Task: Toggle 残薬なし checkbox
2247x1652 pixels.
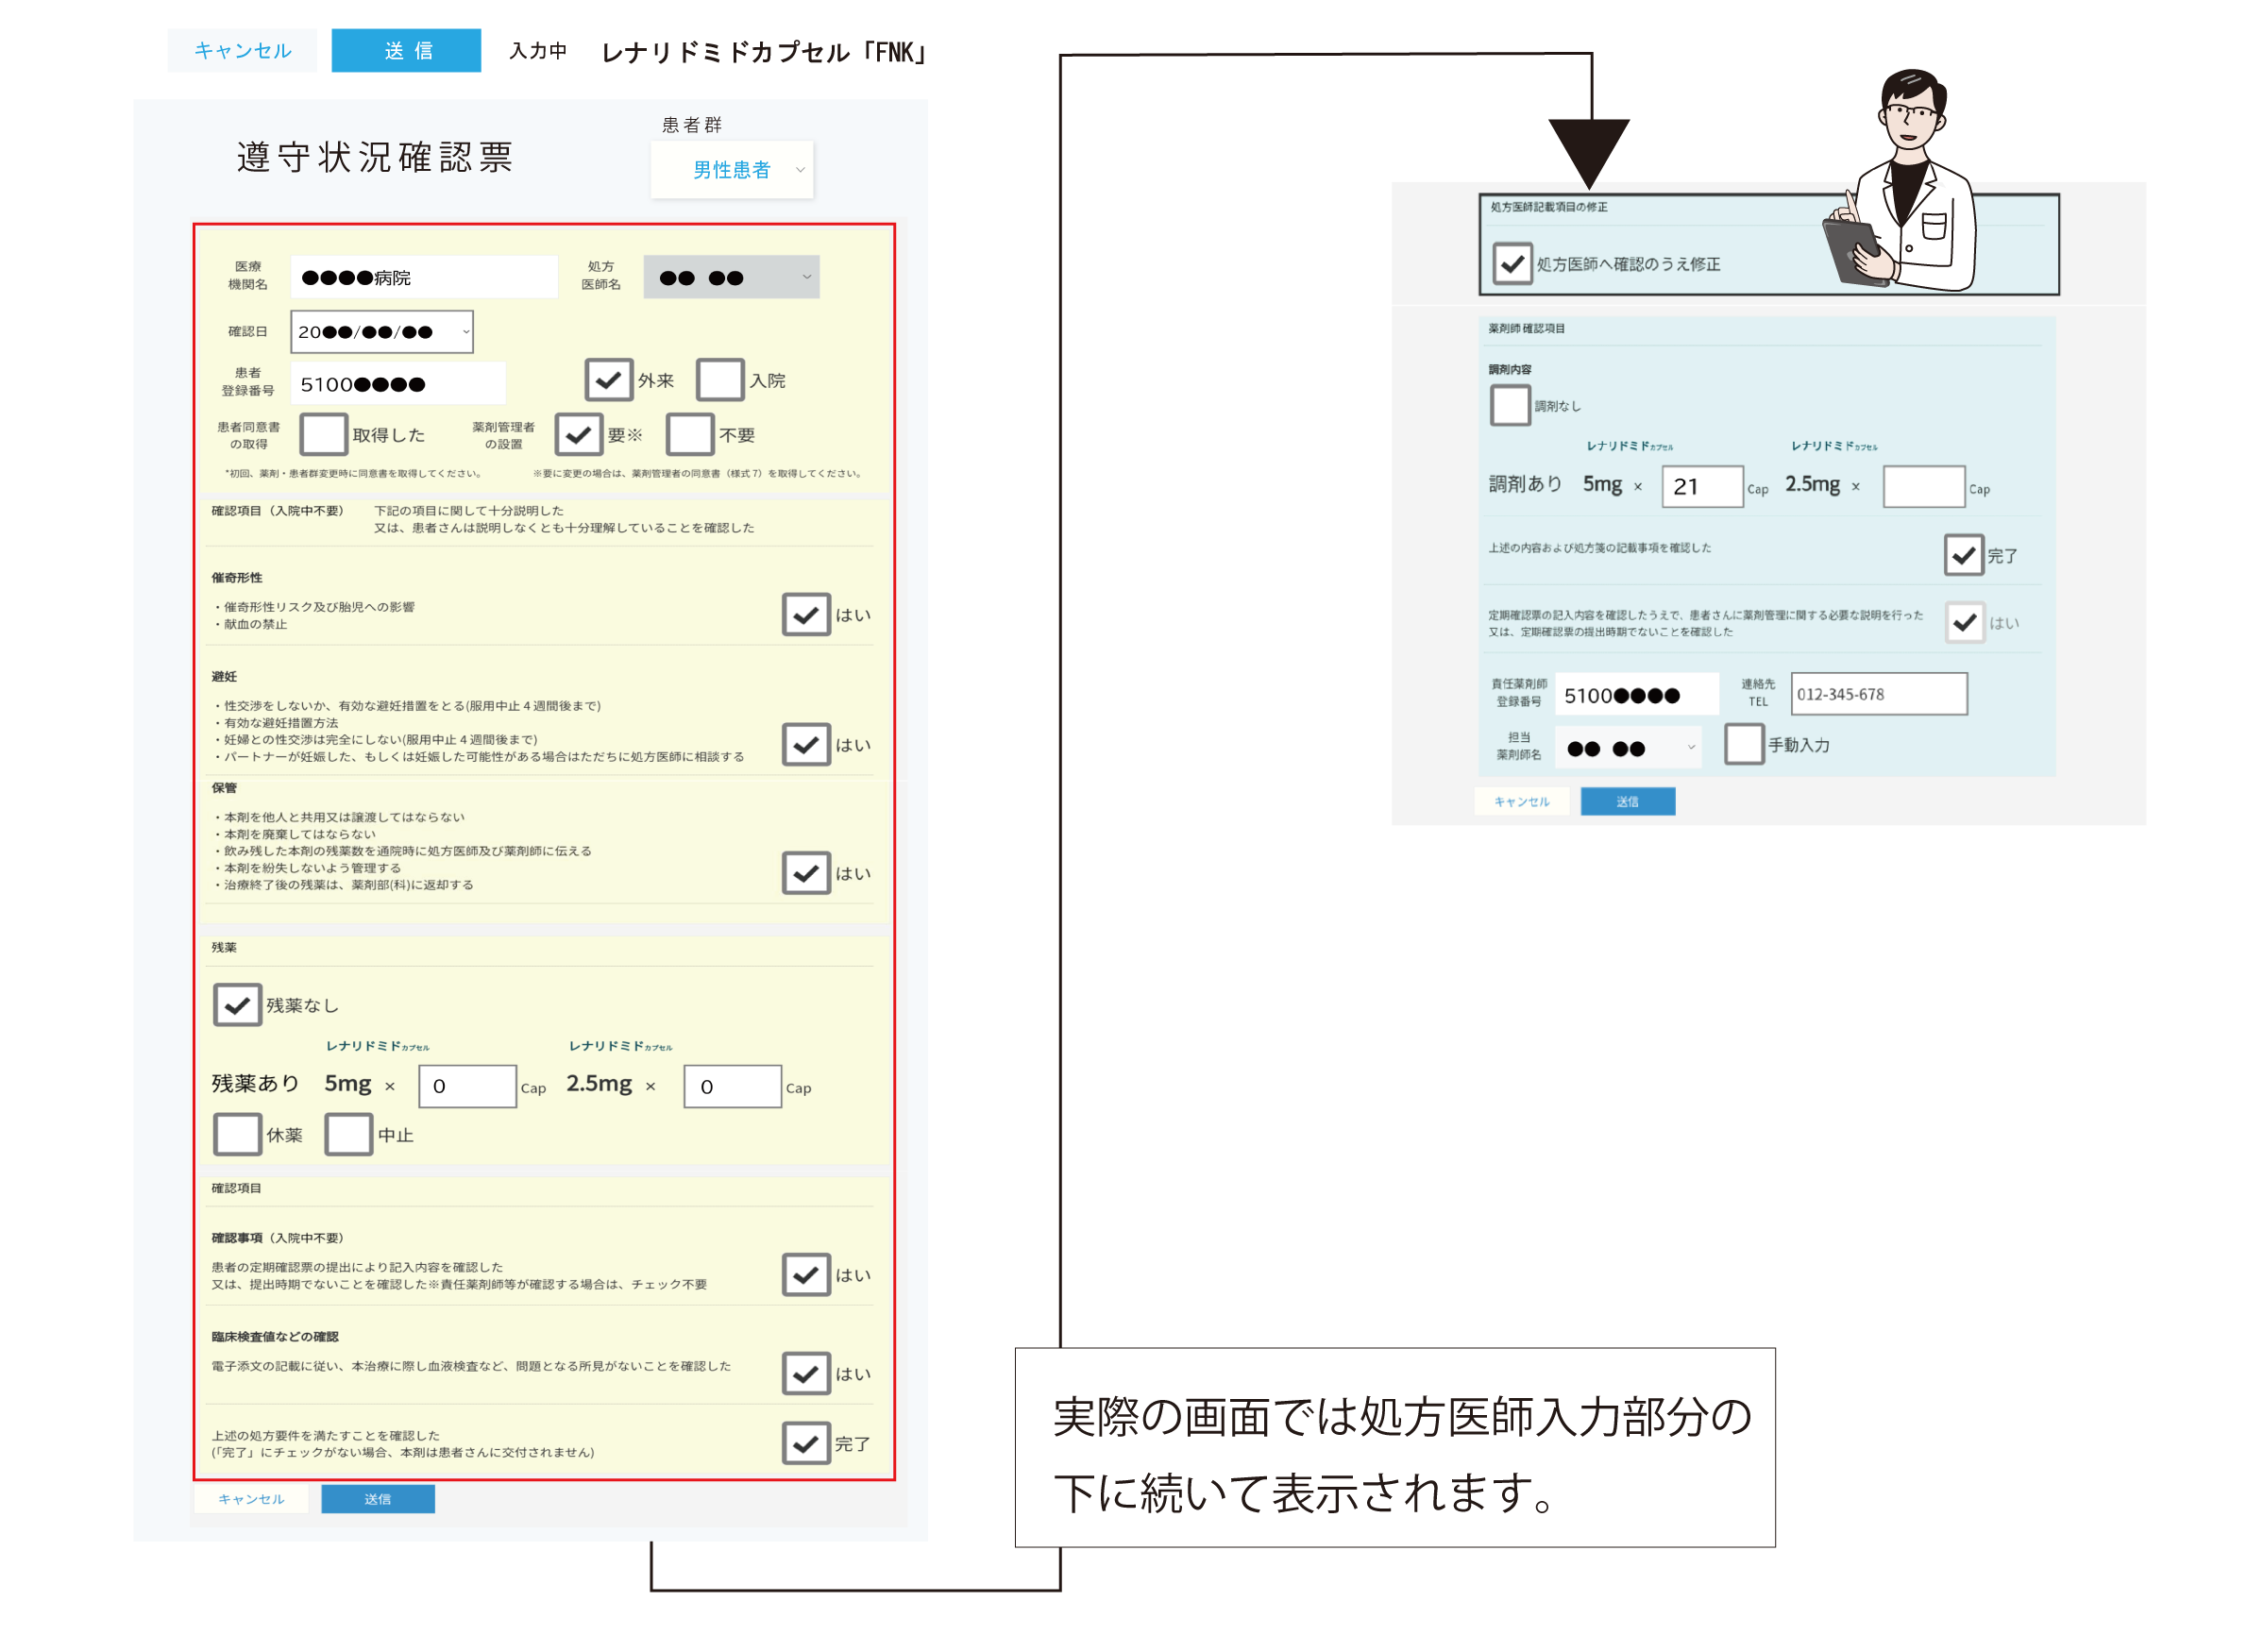Action: point(237,1005)
